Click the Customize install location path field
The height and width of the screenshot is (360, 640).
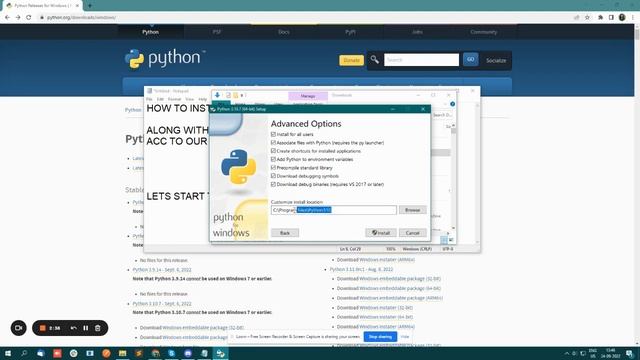pyautogui.click(x=333, y=210)
